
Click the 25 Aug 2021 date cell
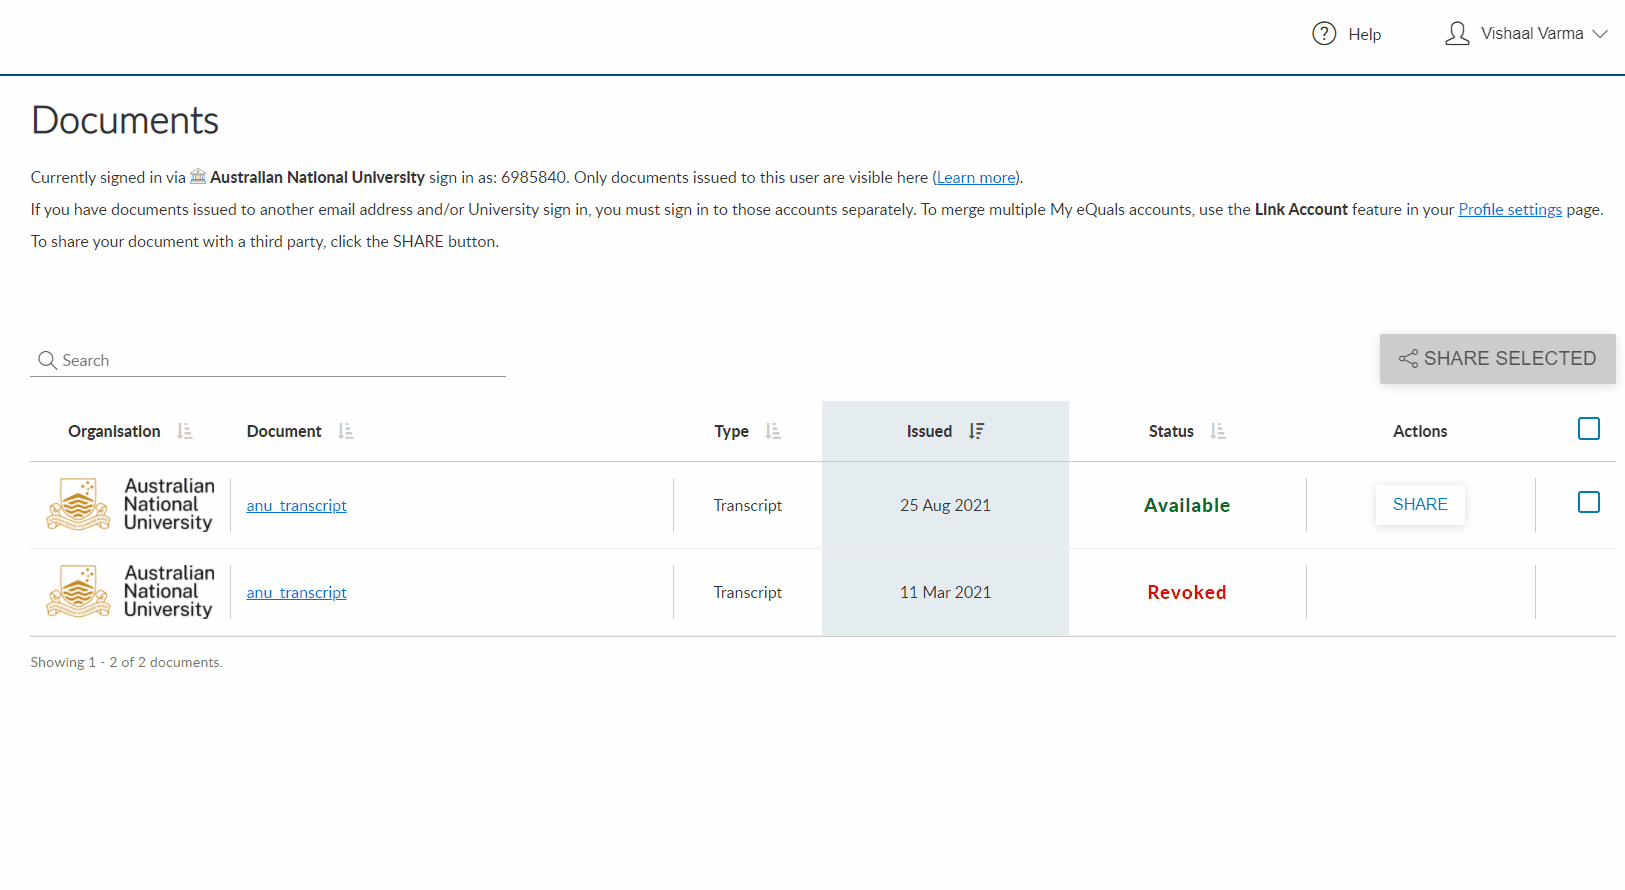[x=945, y=506]
